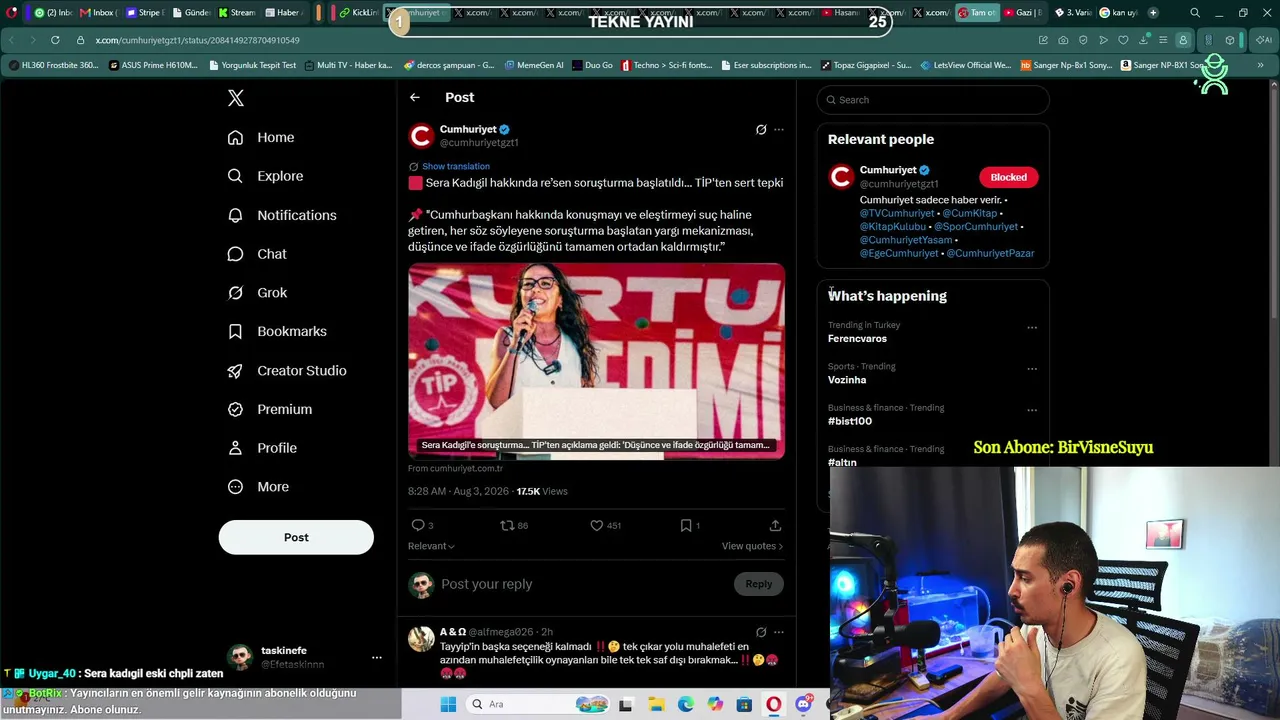Image resolution: width=1280 pixels, height=720 pixels.
Task: Click the X Search box
Action: click(933, 100)
